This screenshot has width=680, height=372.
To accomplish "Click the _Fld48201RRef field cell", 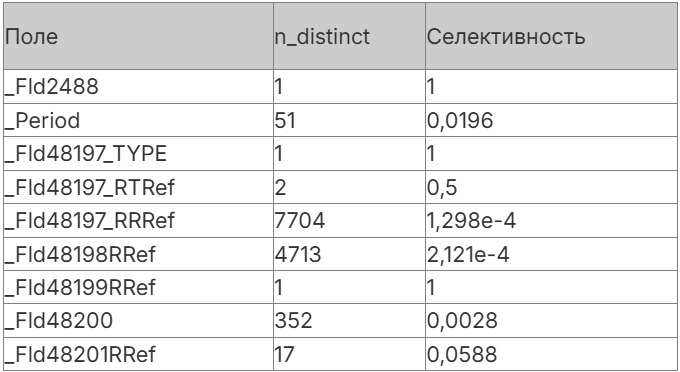I will click(138, 354).
